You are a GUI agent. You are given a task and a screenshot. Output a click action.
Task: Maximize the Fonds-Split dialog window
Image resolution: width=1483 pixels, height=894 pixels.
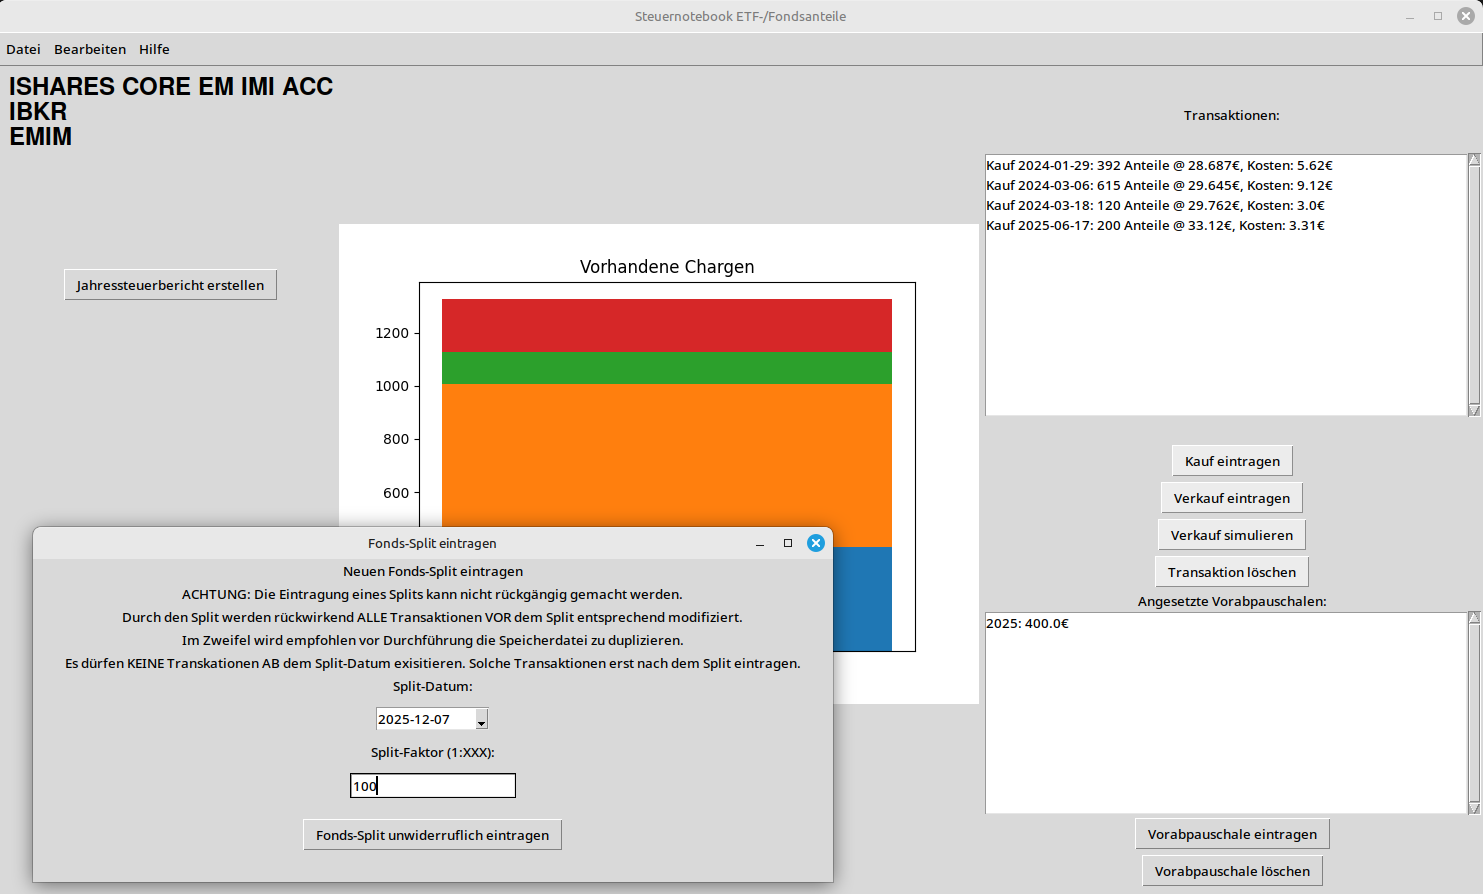pos(788,543)
